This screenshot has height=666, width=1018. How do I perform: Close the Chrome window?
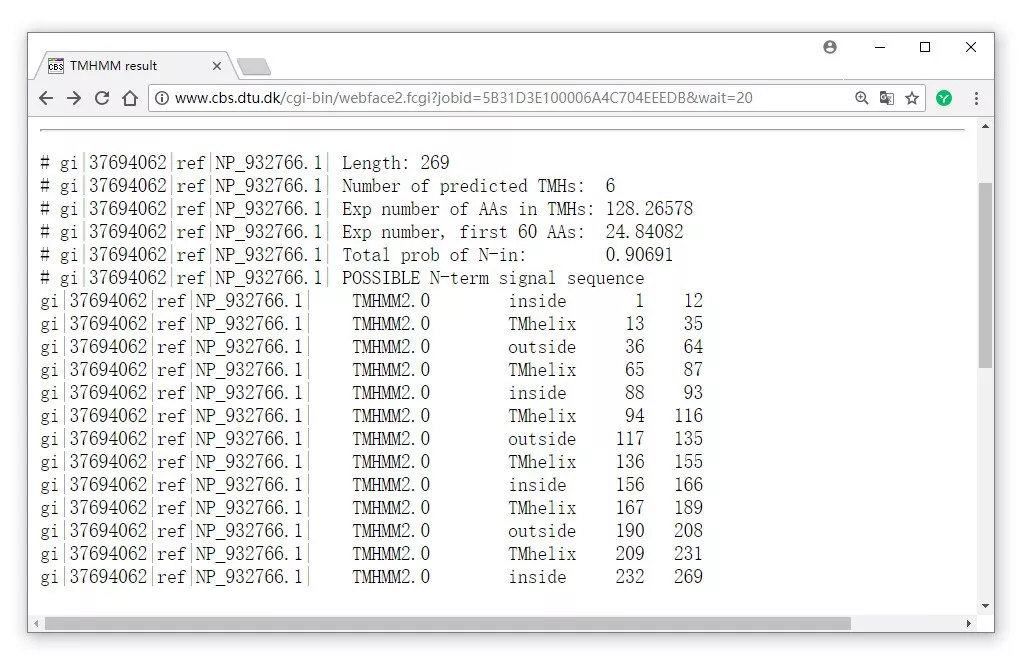pos(971,47)
